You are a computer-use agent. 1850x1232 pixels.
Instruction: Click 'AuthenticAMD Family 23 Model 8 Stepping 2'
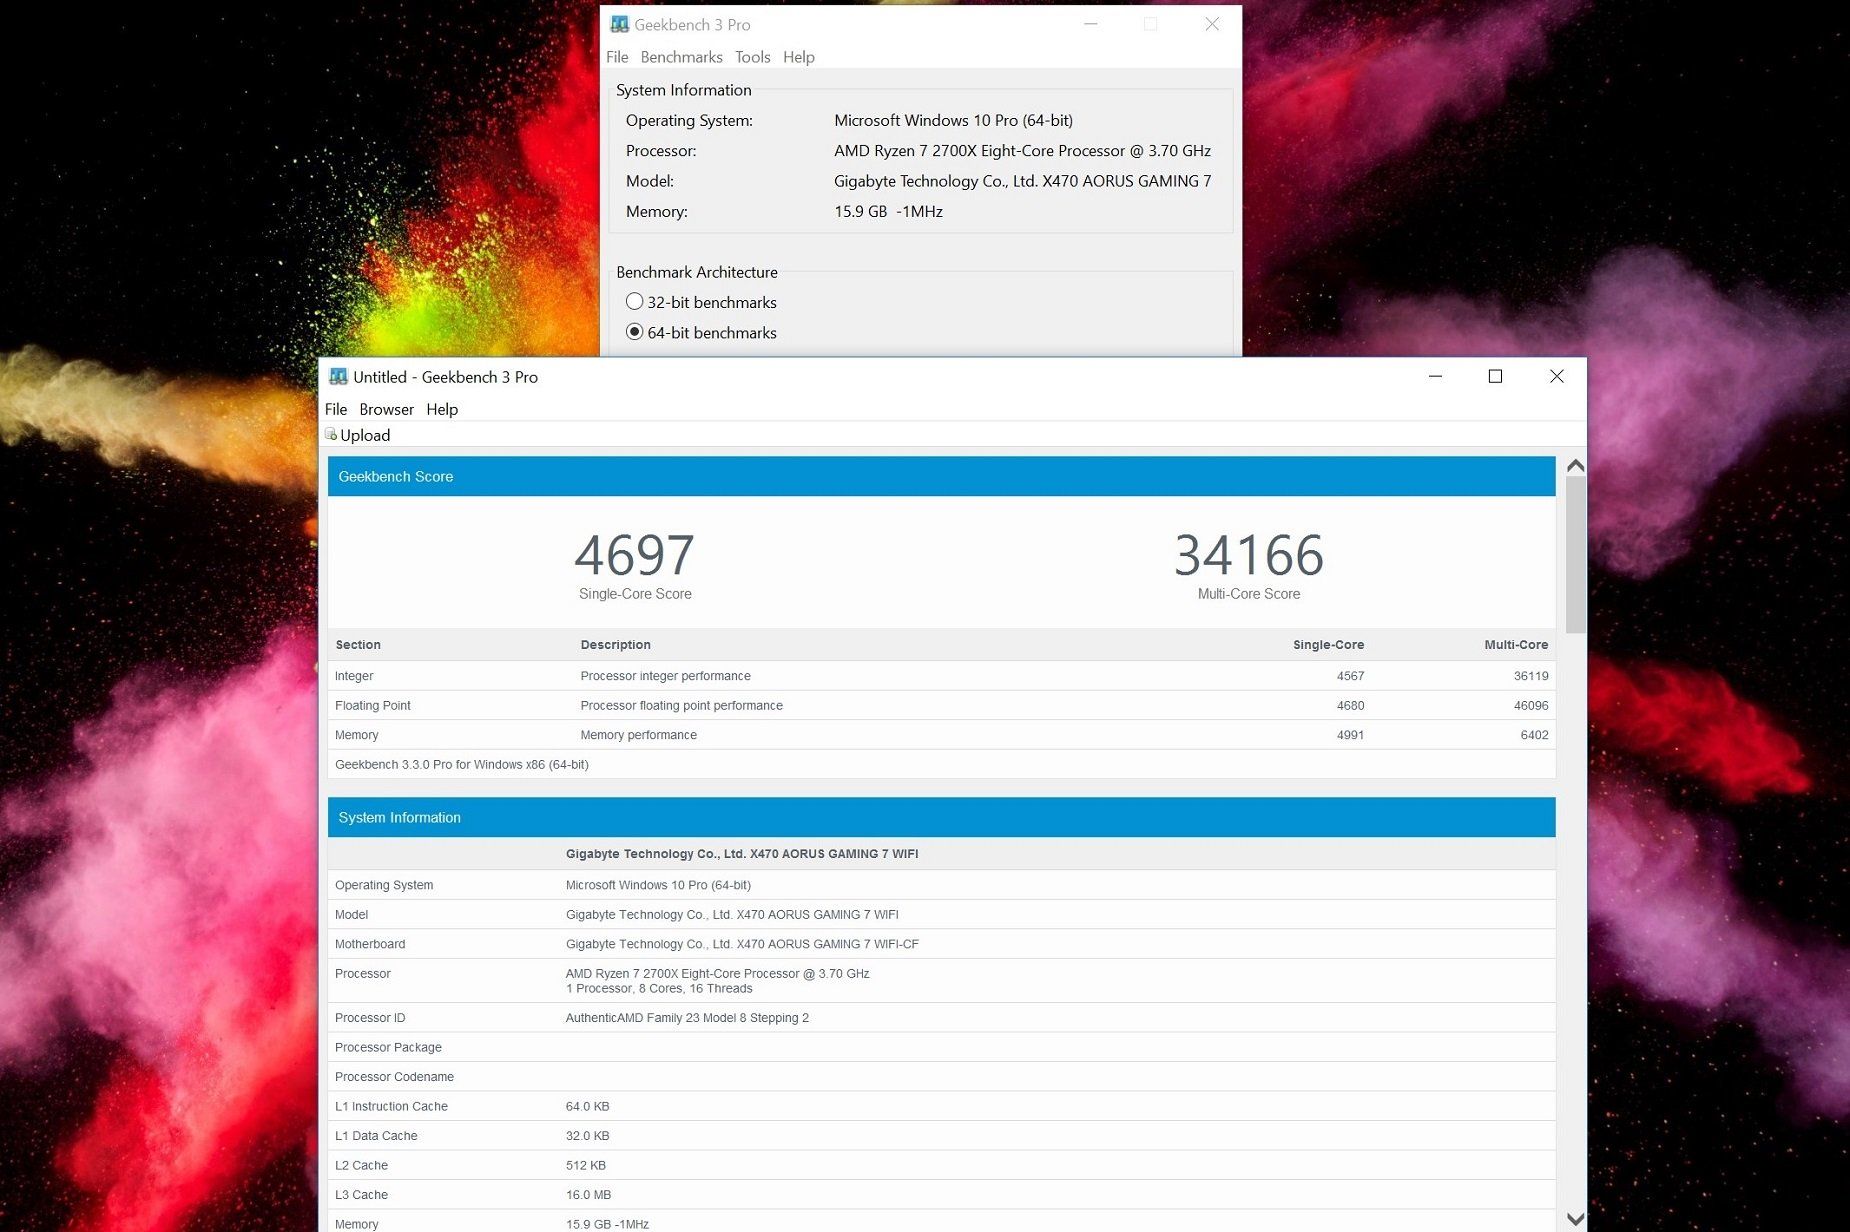point(687,1018)
